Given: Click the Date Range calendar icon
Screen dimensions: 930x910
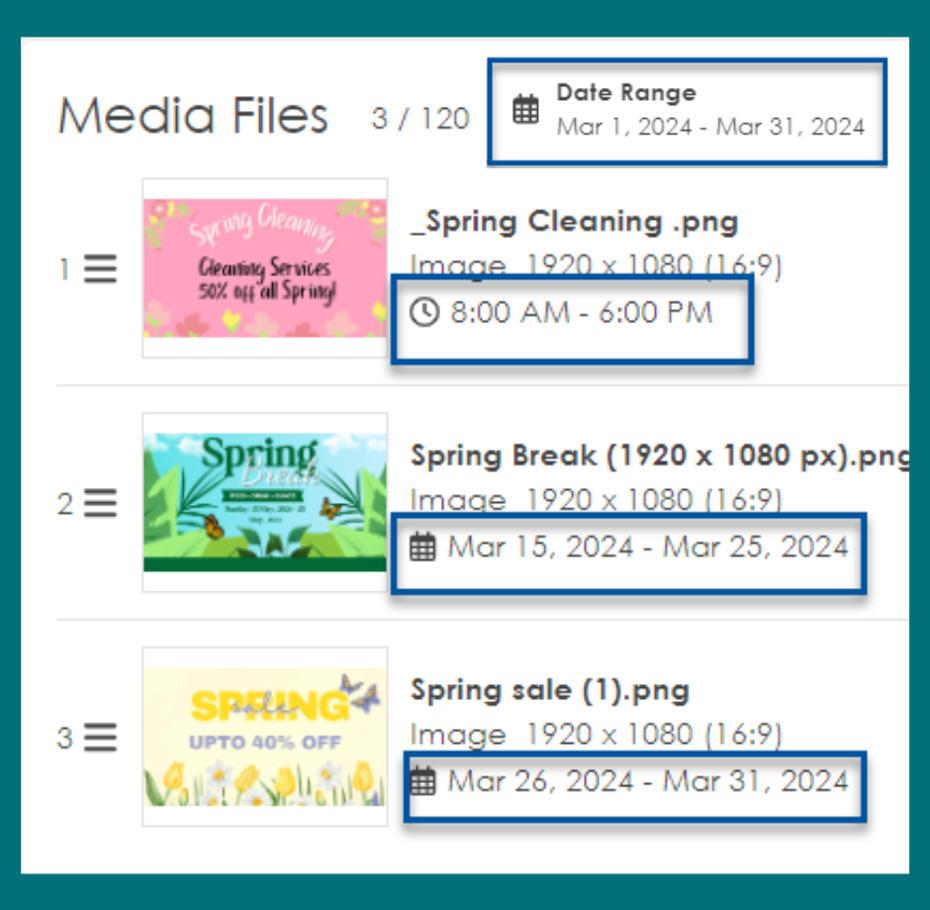Looking at the screenshot, I should [525, 110].
